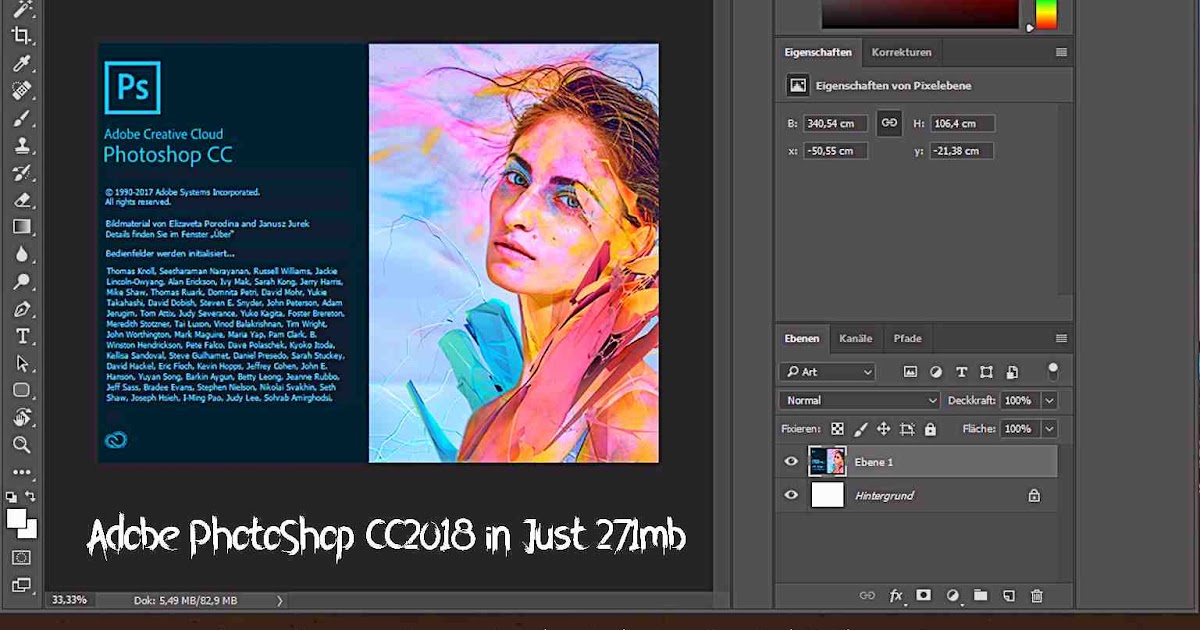Select the Brush tool

22,118
